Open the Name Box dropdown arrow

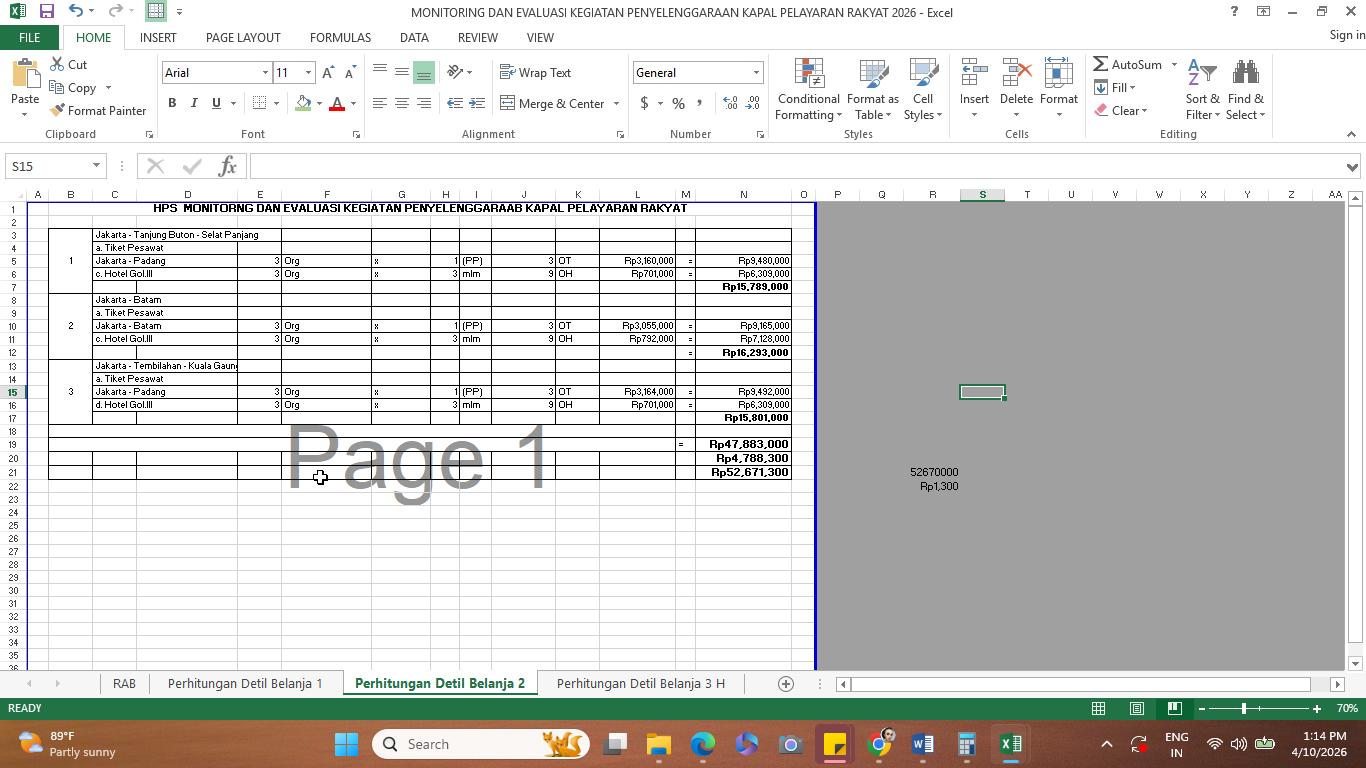click(96, 166)
